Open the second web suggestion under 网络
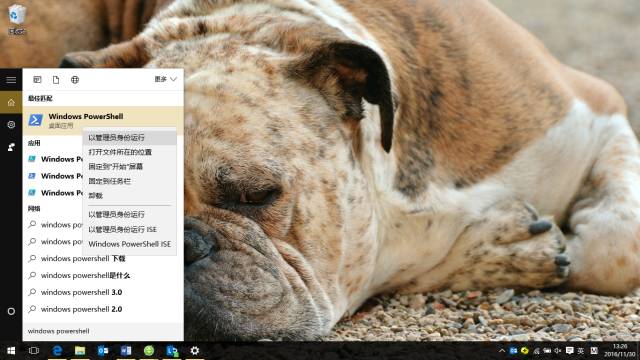The image size is (640, 360). coord(53,242)
